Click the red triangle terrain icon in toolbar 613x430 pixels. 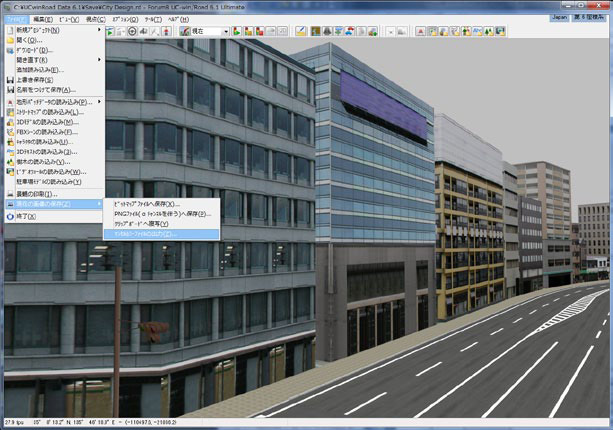coord(421,31)
